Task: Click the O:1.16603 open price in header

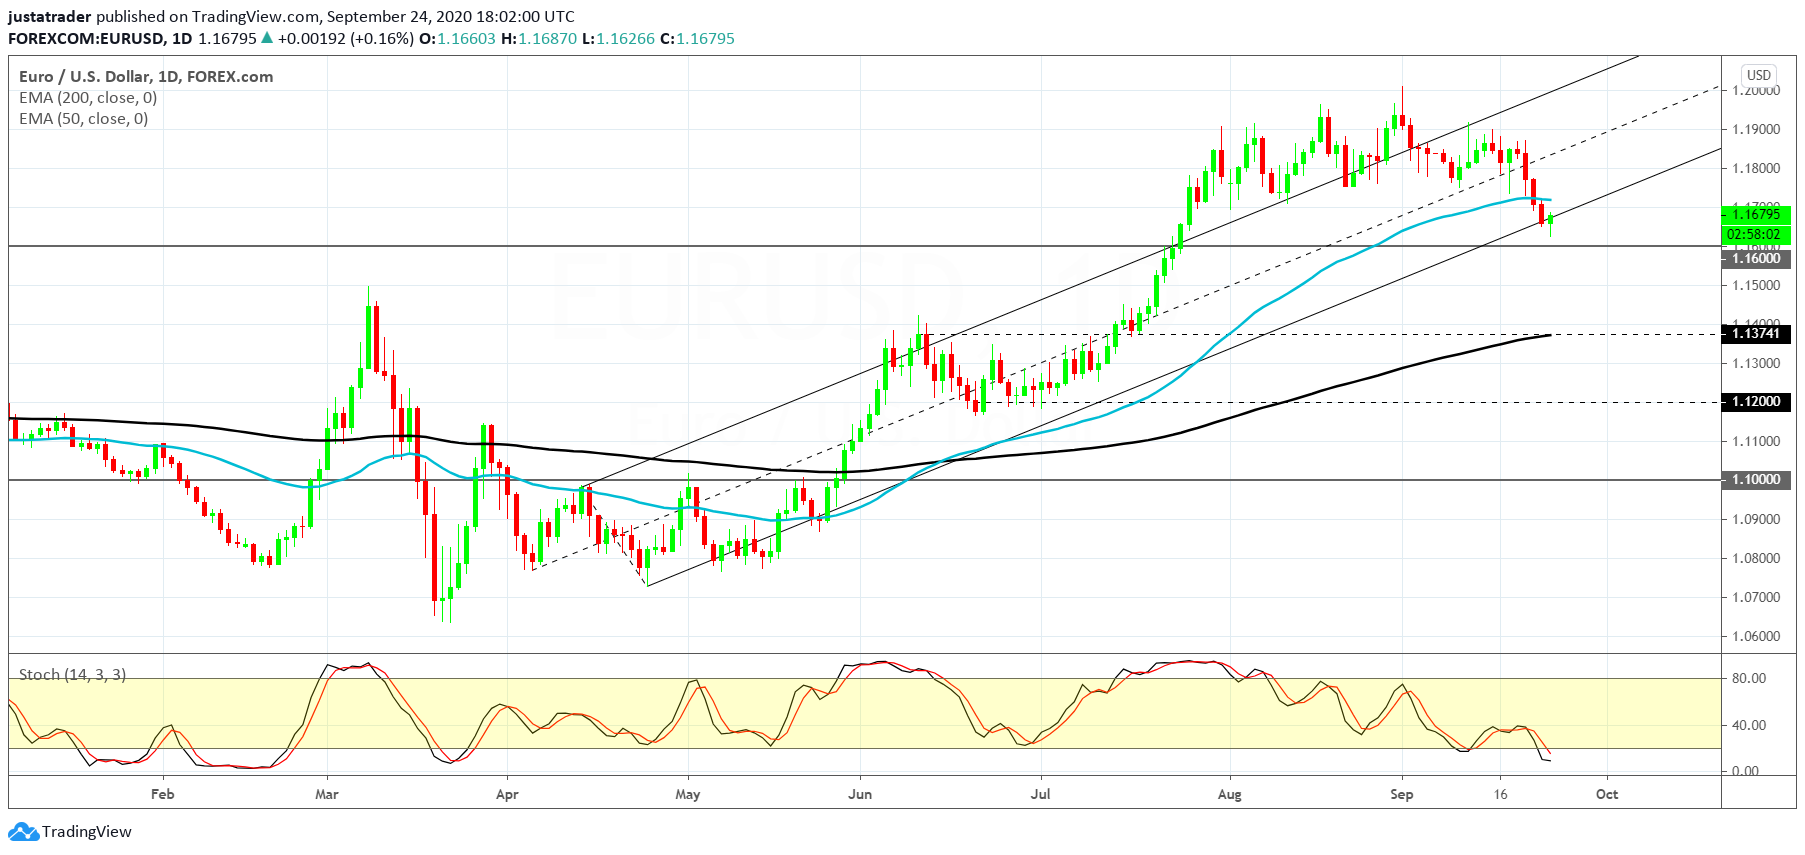Action: (457, 39)
